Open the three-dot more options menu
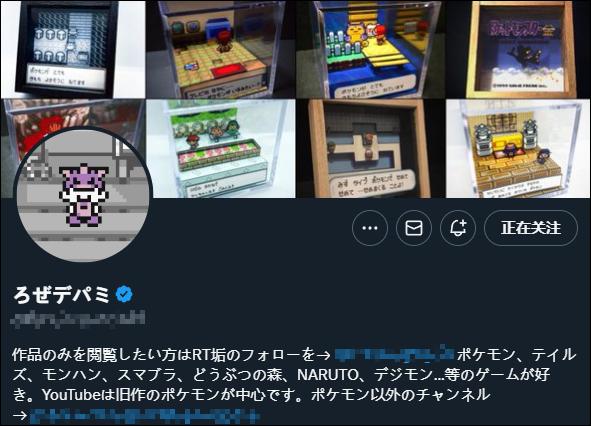This screenshot has height=426, width=591. pos(370,228)
